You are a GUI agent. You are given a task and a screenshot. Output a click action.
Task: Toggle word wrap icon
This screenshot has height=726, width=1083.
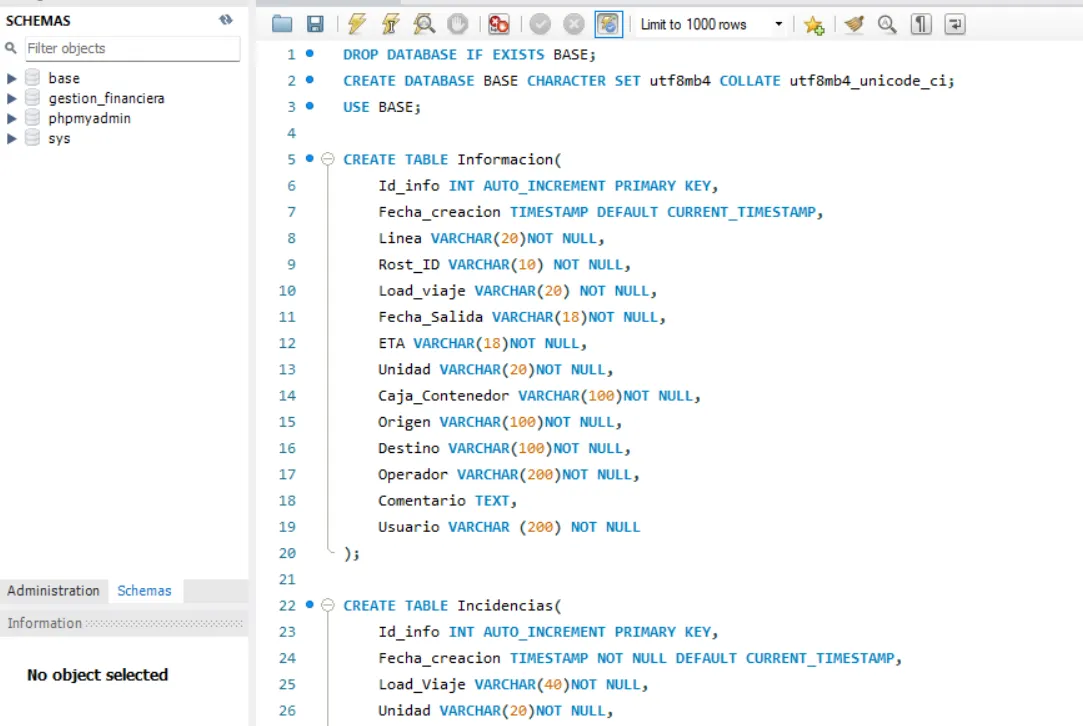point(955,24)
